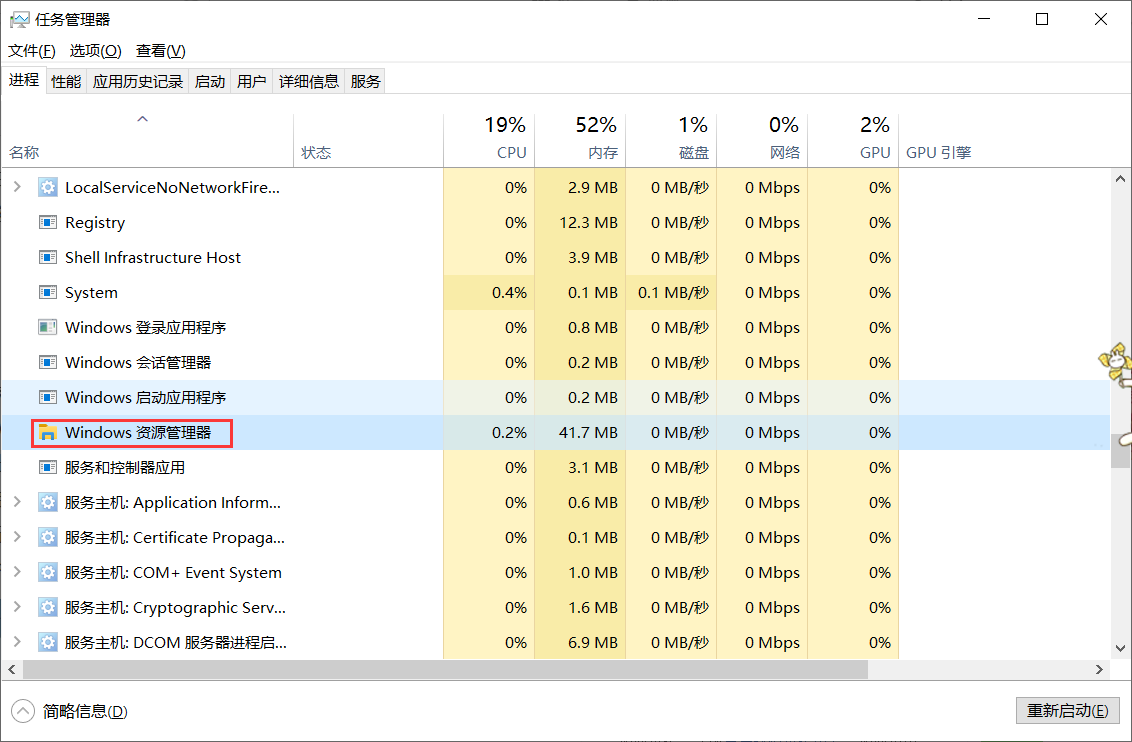Sort by the 网络 column header
1132x742 pixels.
coord(762,141)
